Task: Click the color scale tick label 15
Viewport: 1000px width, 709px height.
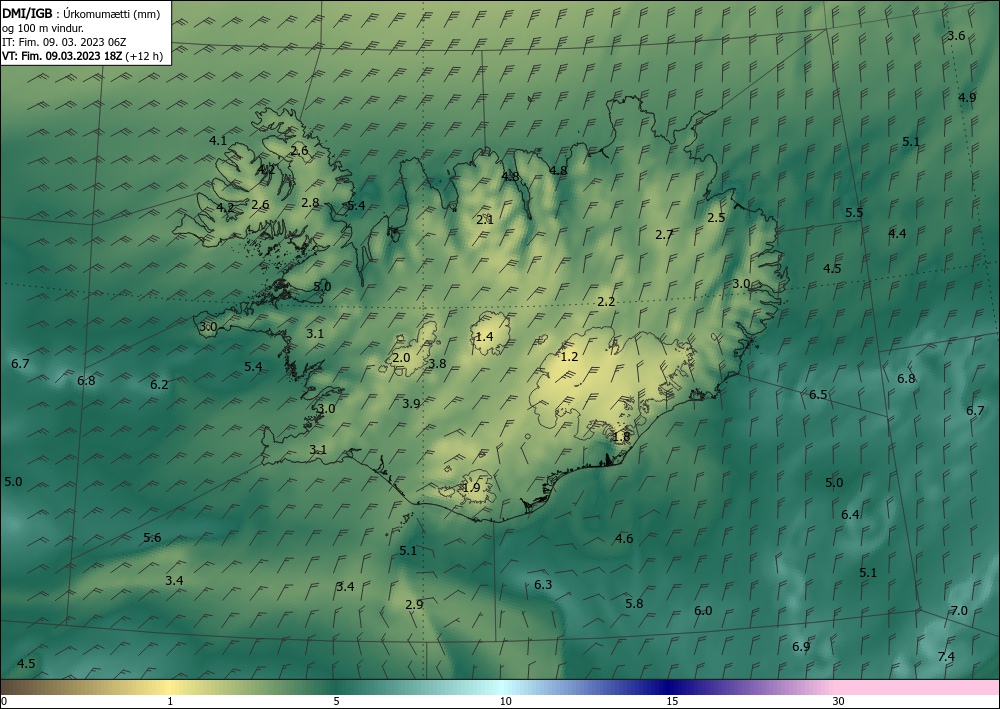Action: (672, 701)
